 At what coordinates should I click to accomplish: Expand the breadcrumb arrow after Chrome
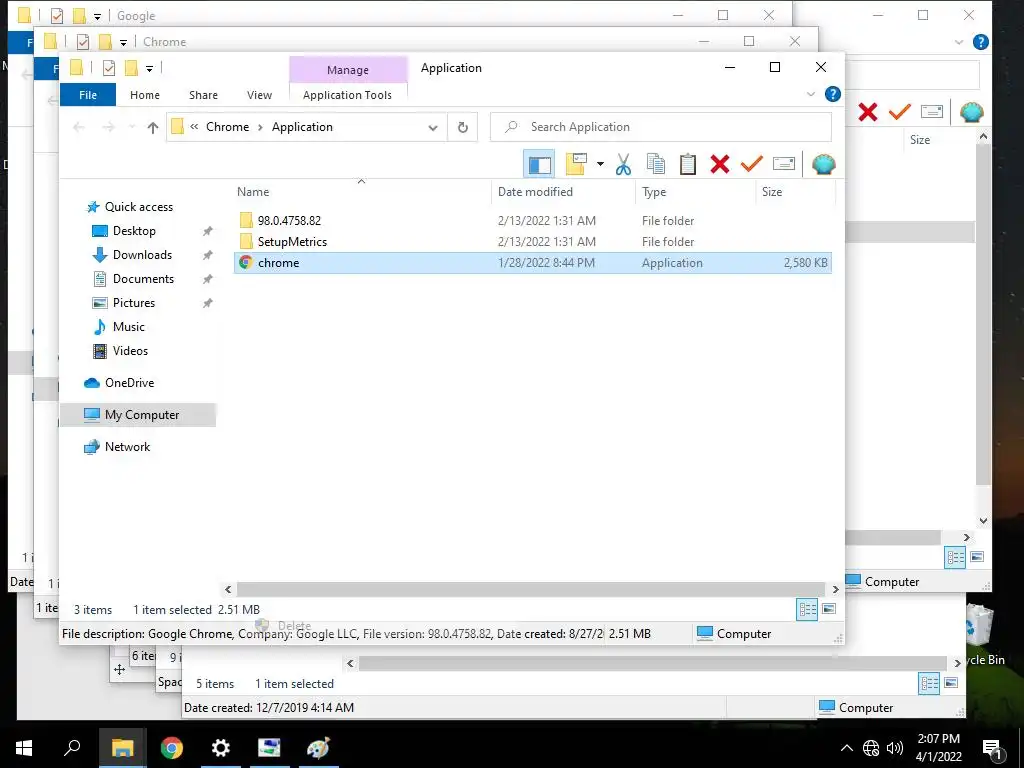260,127
